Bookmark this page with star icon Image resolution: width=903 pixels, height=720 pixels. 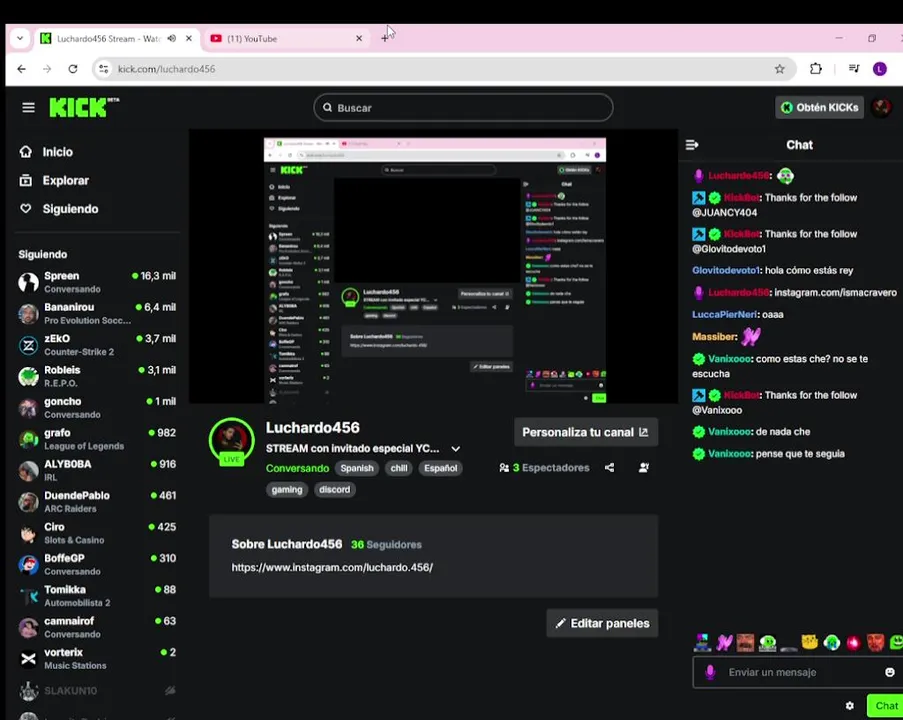pyautogui.click(x=779, y=69)
